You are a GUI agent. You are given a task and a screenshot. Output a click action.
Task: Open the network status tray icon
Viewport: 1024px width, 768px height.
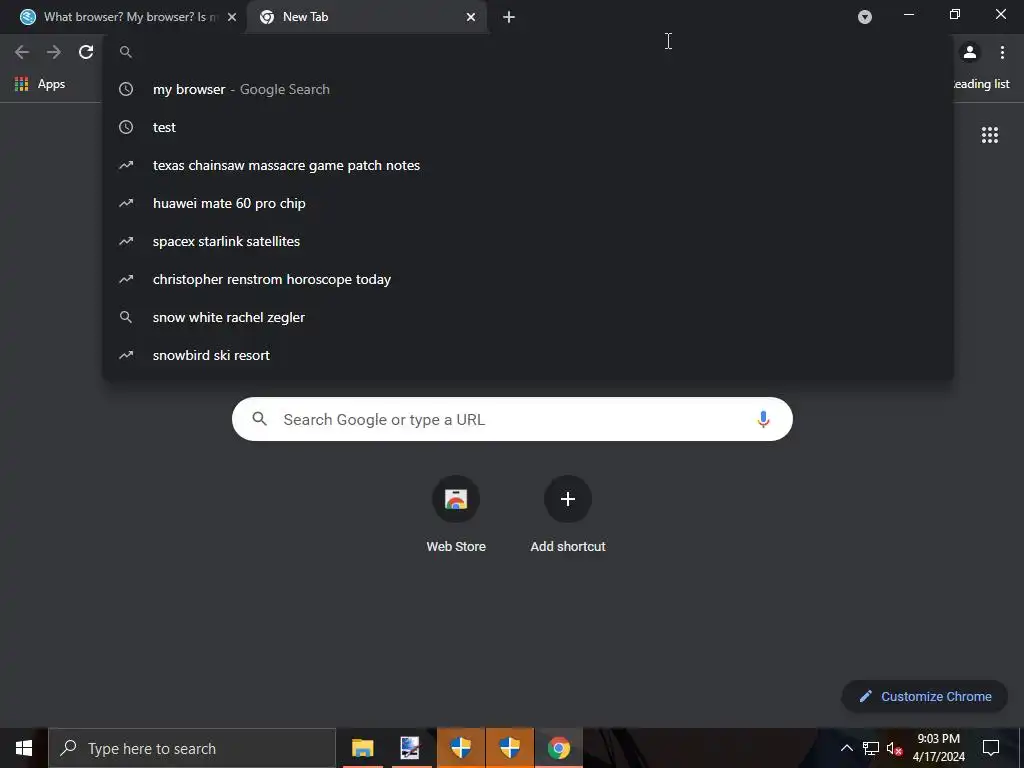pos(871,748)
